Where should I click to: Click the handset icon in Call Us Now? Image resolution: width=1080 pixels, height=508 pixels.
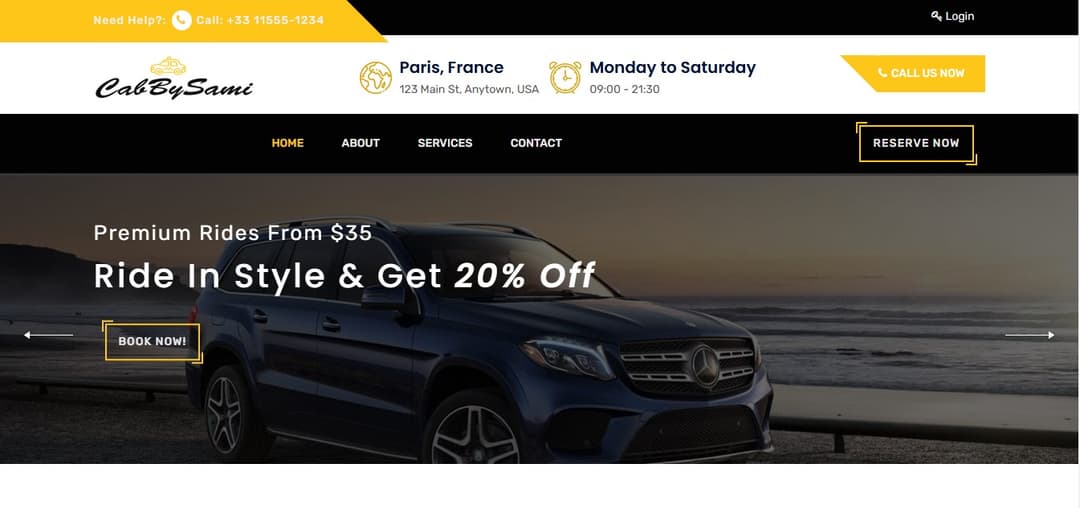tap(882, 73)
